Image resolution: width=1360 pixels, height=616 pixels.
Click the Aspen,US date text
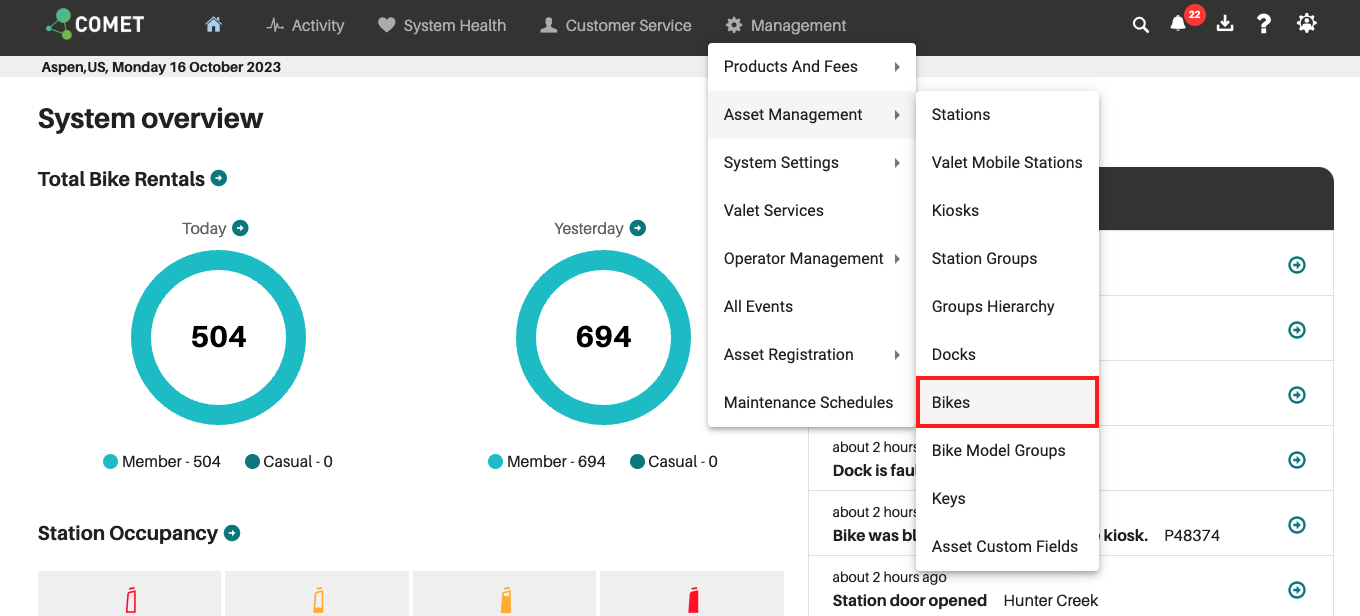161,67
